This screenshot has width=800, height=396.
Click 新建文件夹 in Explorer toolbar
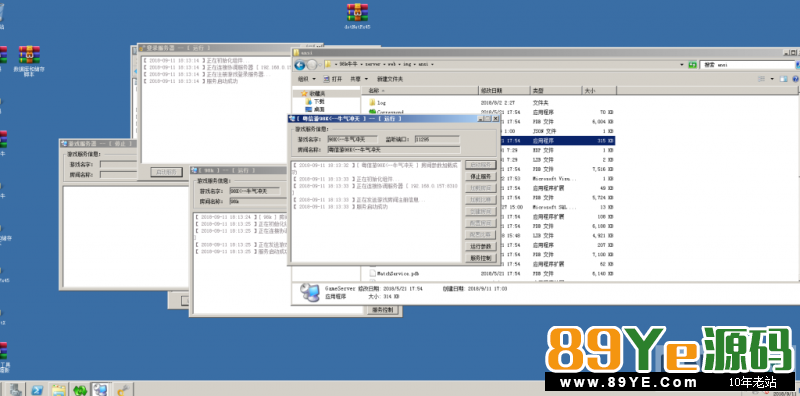tap(390, 79)
